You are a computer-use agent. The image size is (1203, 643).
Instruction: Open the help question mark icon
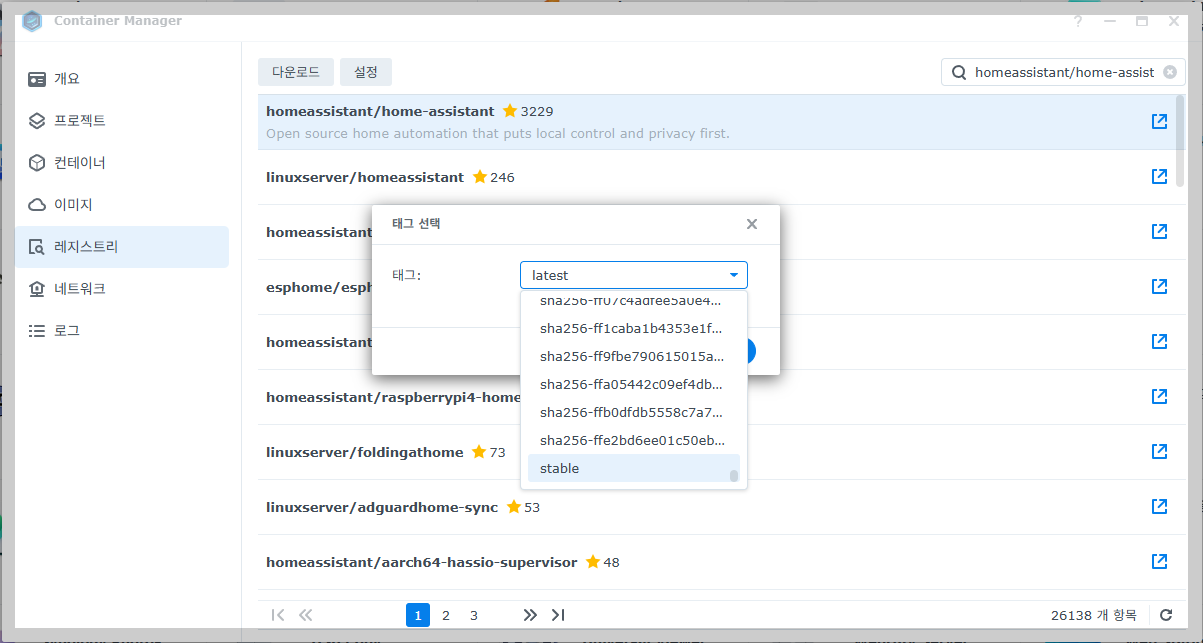click(1078, 20)
